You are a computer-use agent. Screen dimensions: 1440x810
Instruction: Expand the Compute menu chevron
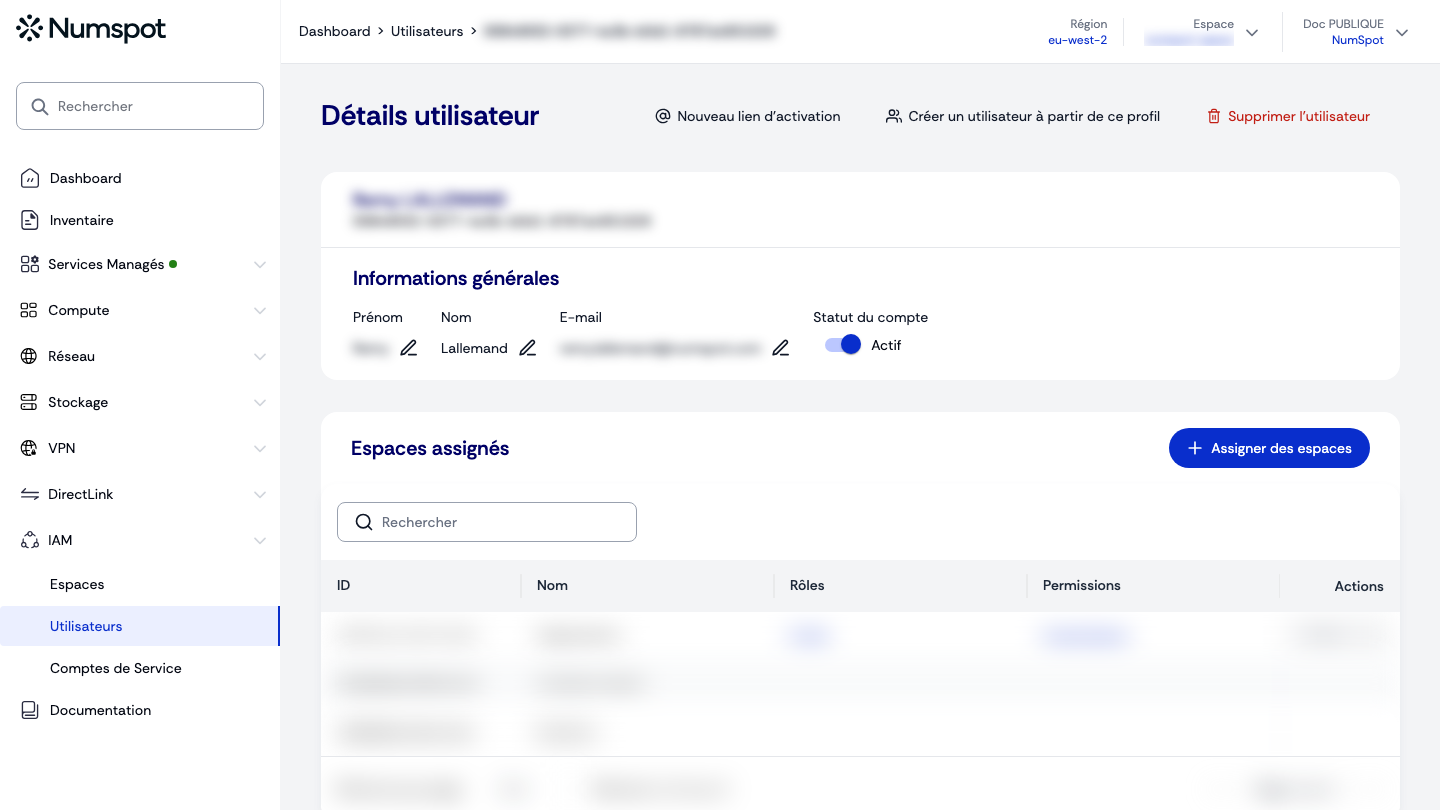click(260, 311)
